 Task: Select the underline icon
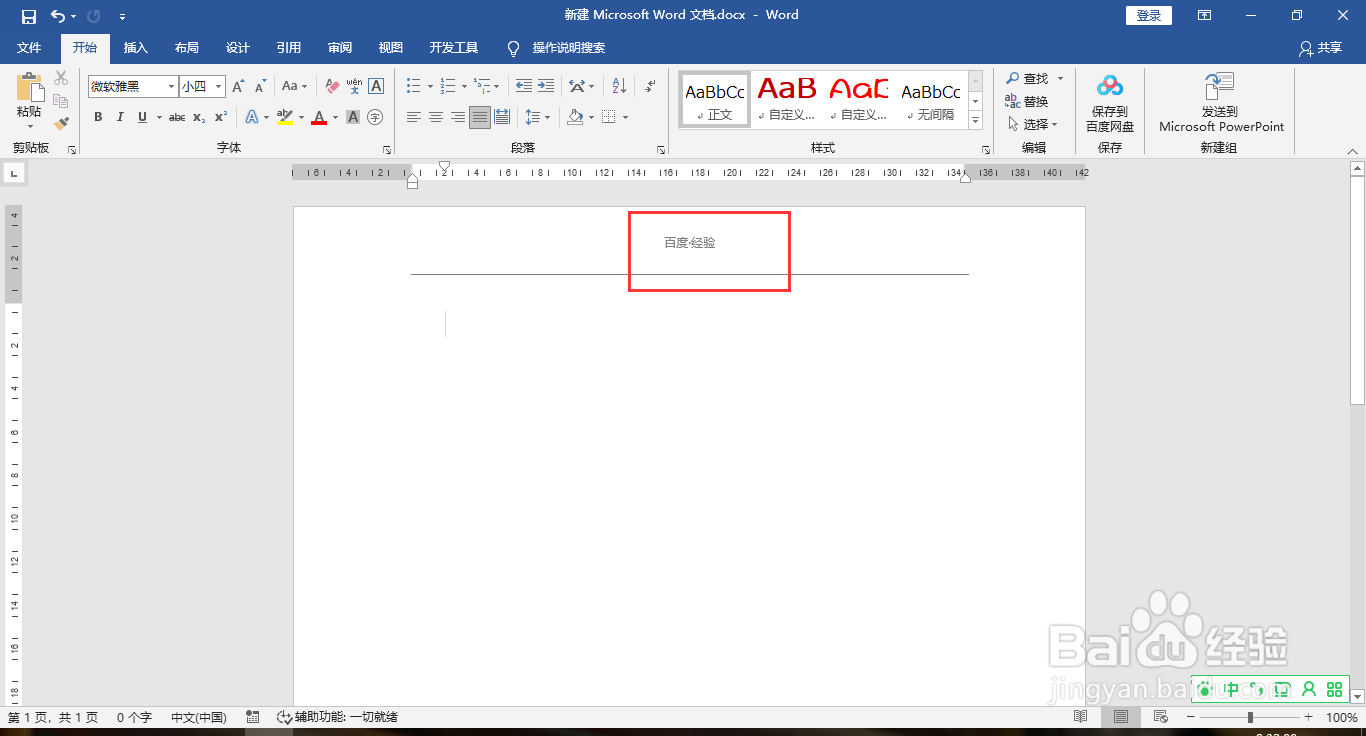coord(141,117)
